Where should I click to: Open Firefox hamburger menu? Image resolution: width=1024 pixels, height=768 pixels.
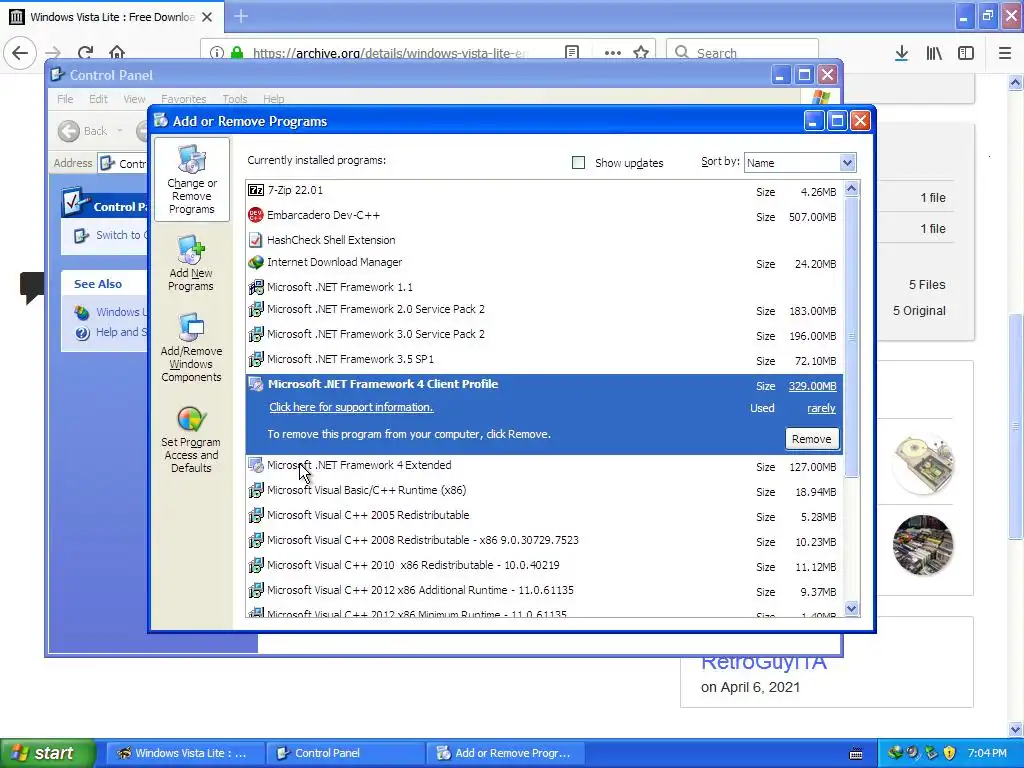coord(1005,53)
